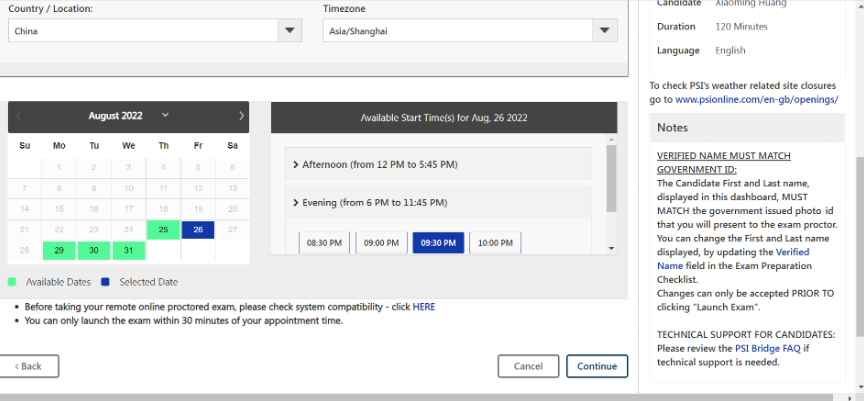Screen dimensions: 864x401
Task: Go to previous month in calendar
Action: (19, 116)
